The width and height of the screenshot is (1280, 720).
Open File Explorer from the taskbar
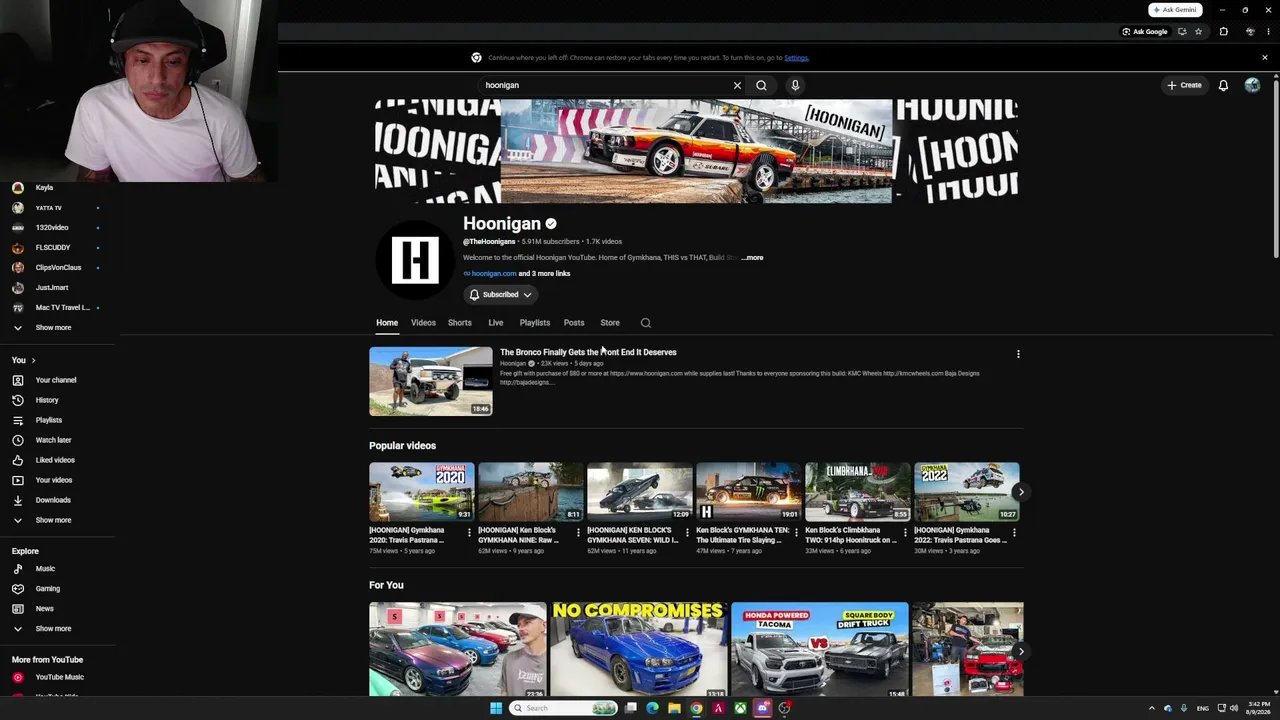point(675,708)
